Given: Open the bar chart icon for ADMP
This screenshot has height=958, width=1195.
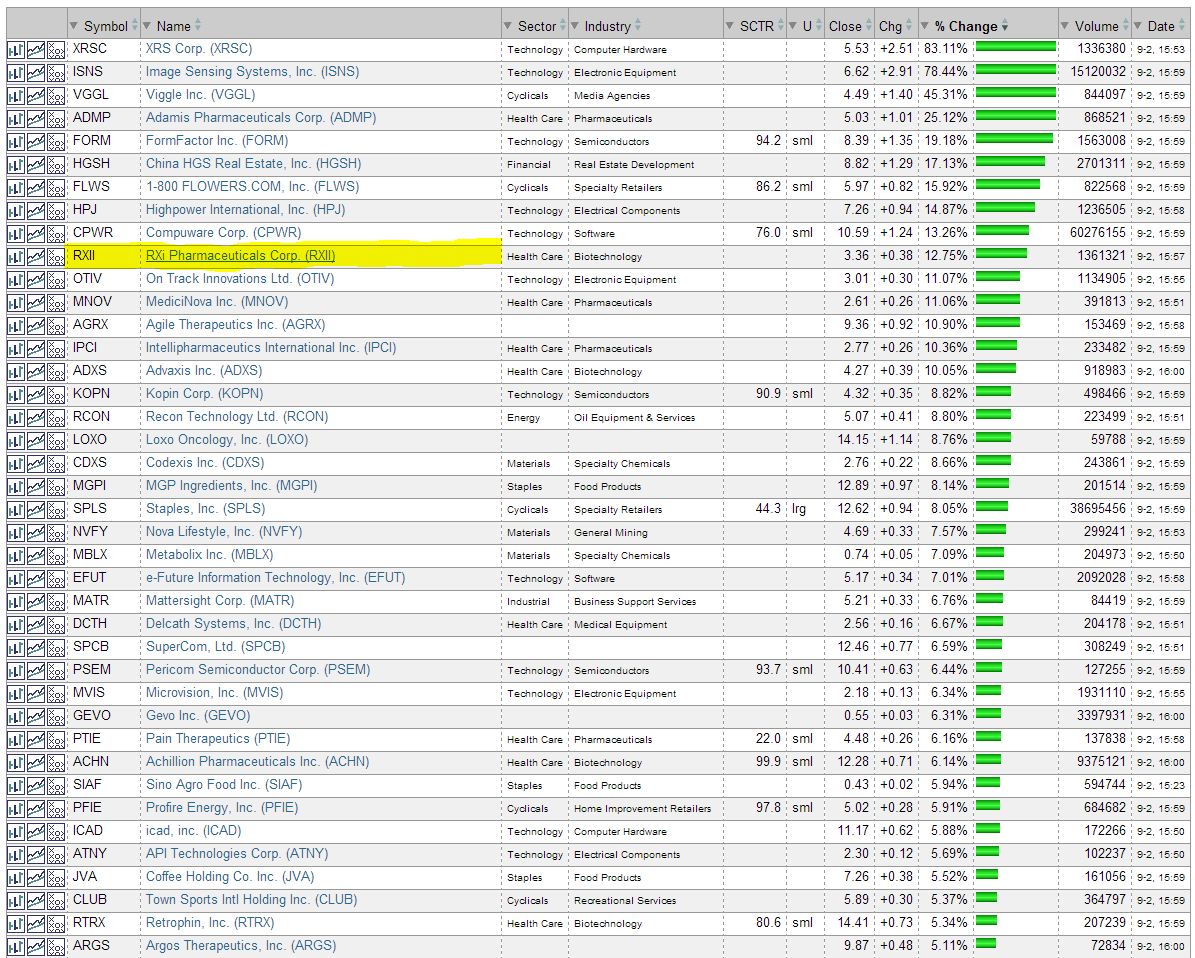Looking at the screenshot, I should pos(15,119).
